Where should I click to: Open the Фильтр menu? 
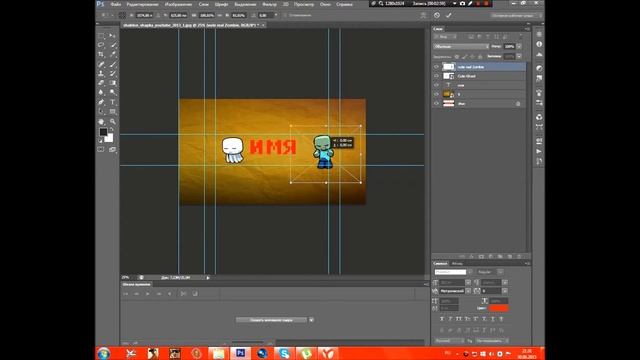coord(269,4)
